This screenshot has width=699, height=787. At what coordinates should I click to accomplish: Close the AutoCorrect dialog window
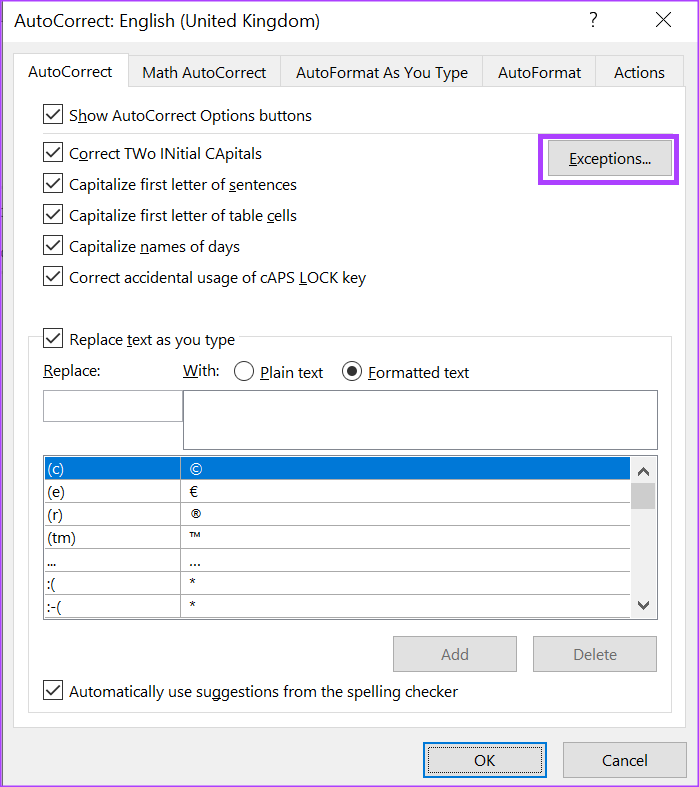tap(663, 21)
